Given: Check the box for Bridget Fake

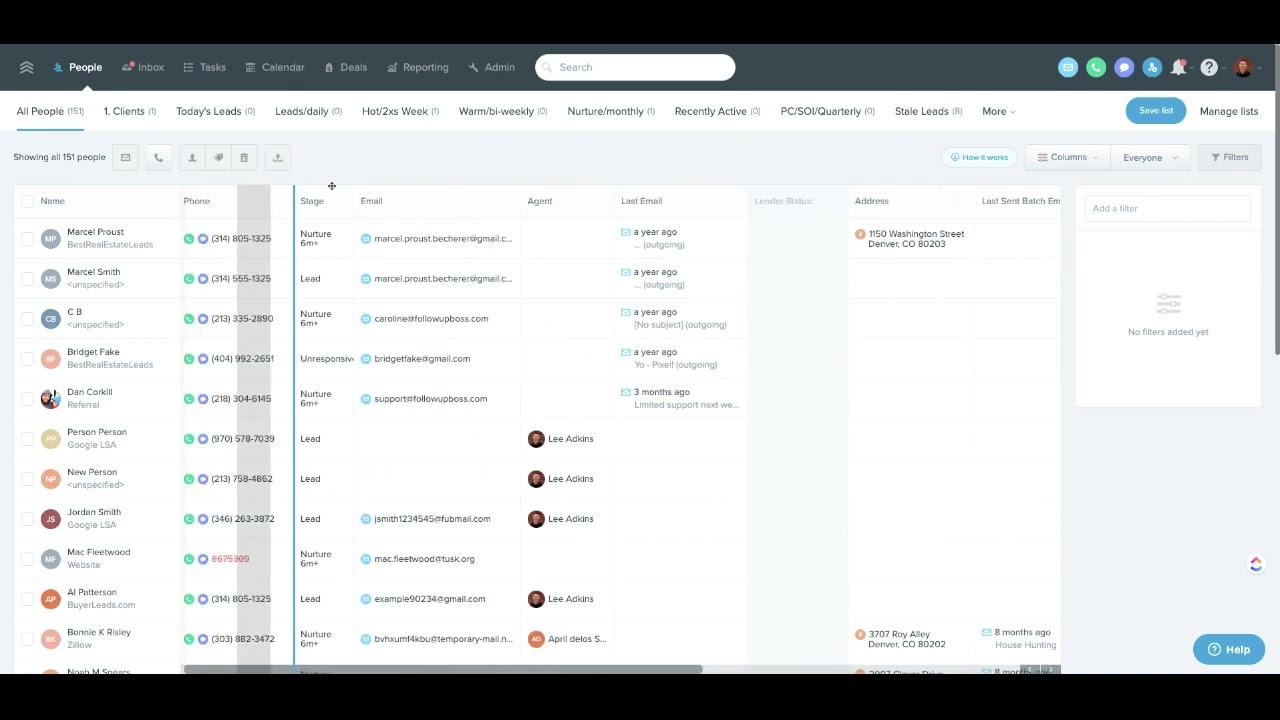Looking at the screenshot, I should click(27, 359).
